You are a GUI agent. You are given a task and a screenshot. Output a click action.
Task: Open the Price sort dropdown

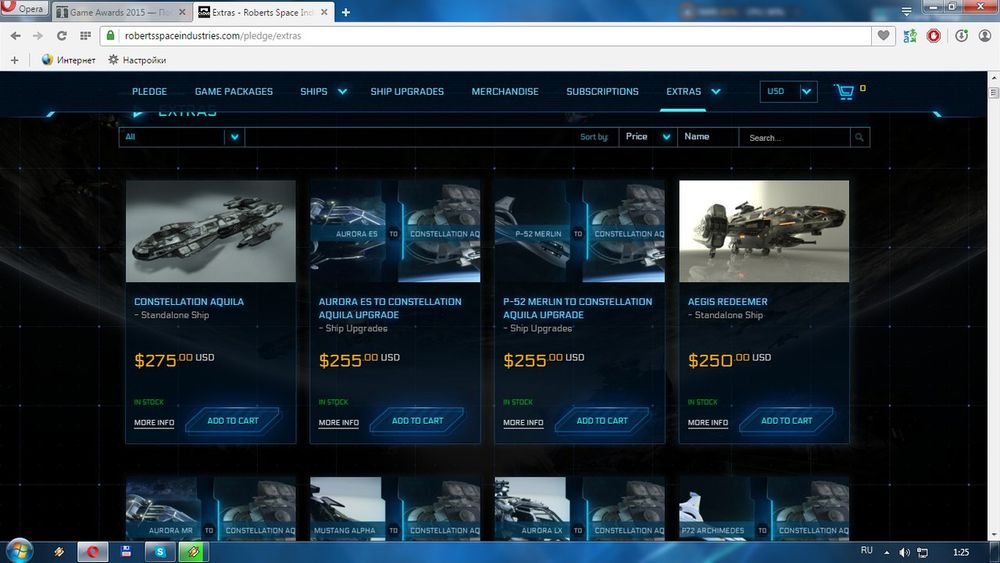(x=648, y=137)
